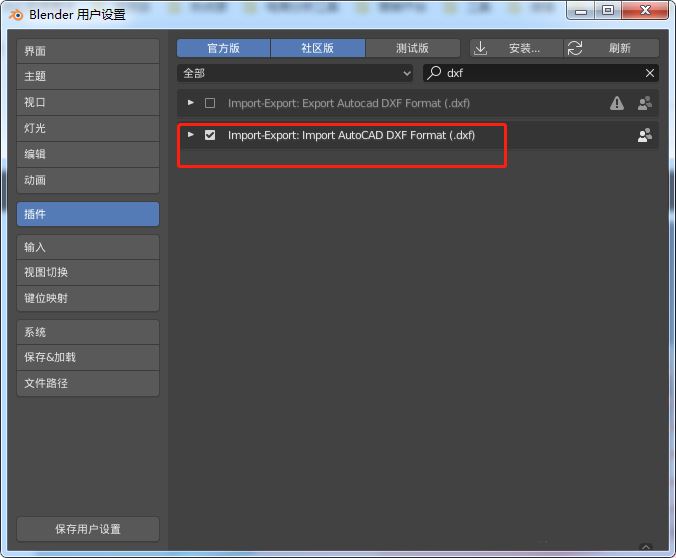Open the 键位映射 settings section
Screen dimensions: 676x558
pos(88,298)
